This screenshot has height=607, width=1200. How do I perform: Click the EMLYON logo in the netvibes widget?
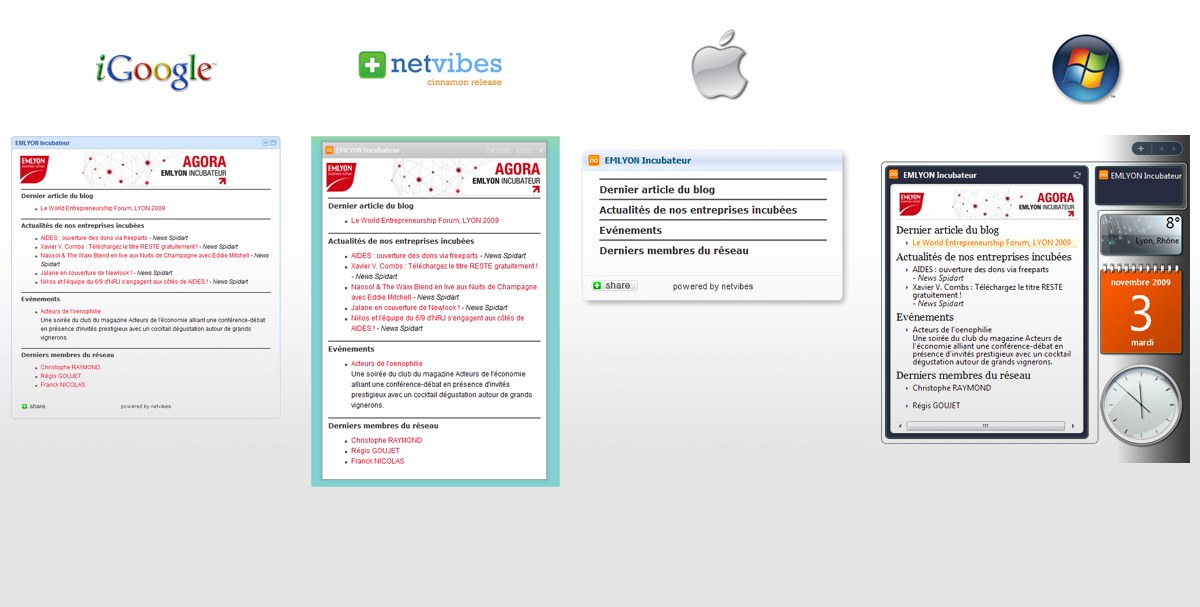340,177
